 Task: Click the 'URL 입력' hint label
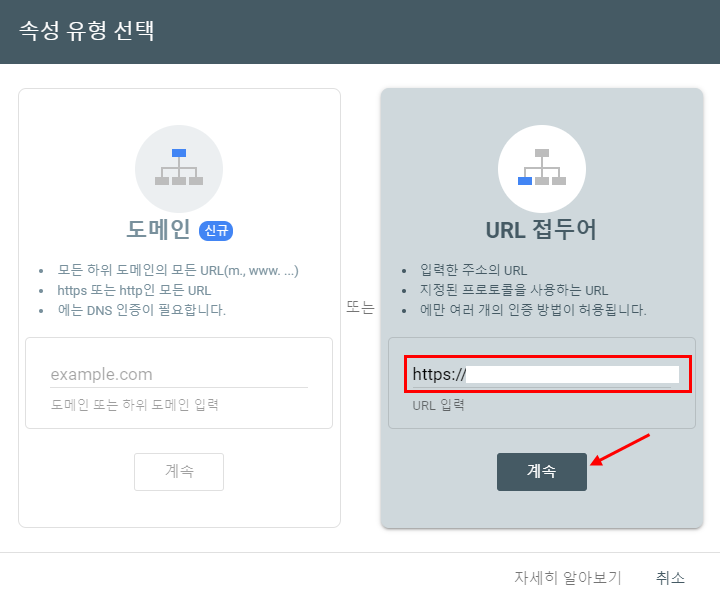[439, 405]
